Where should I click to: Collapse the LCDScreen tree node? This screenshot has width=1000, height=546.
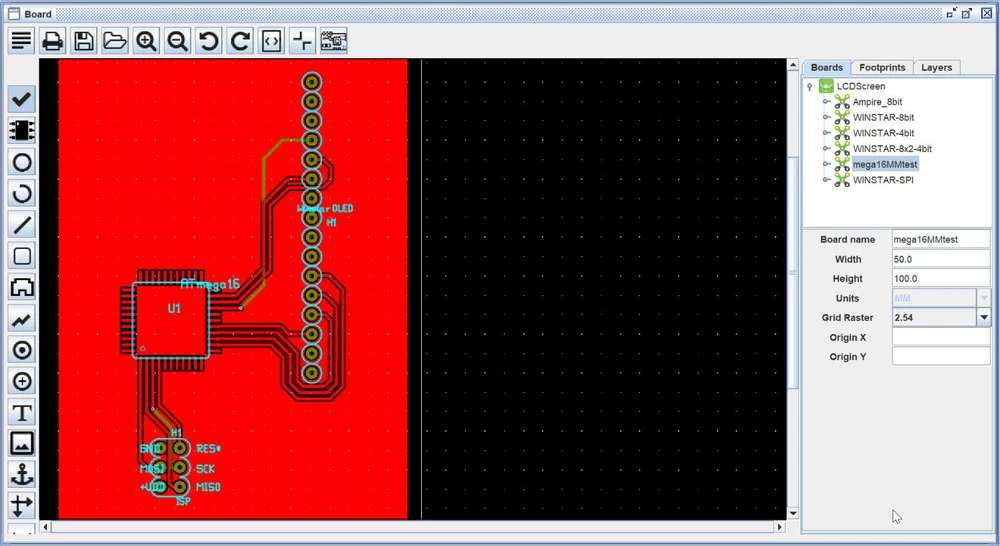click(x=809, y=87)
